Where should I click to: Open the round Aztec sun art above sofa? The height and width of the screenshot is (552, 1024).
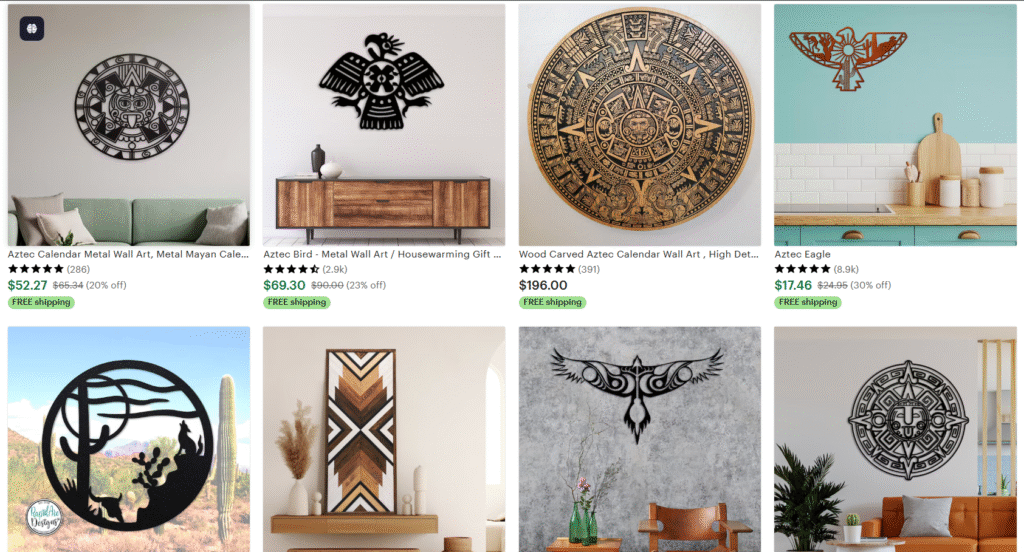(895, 439)
